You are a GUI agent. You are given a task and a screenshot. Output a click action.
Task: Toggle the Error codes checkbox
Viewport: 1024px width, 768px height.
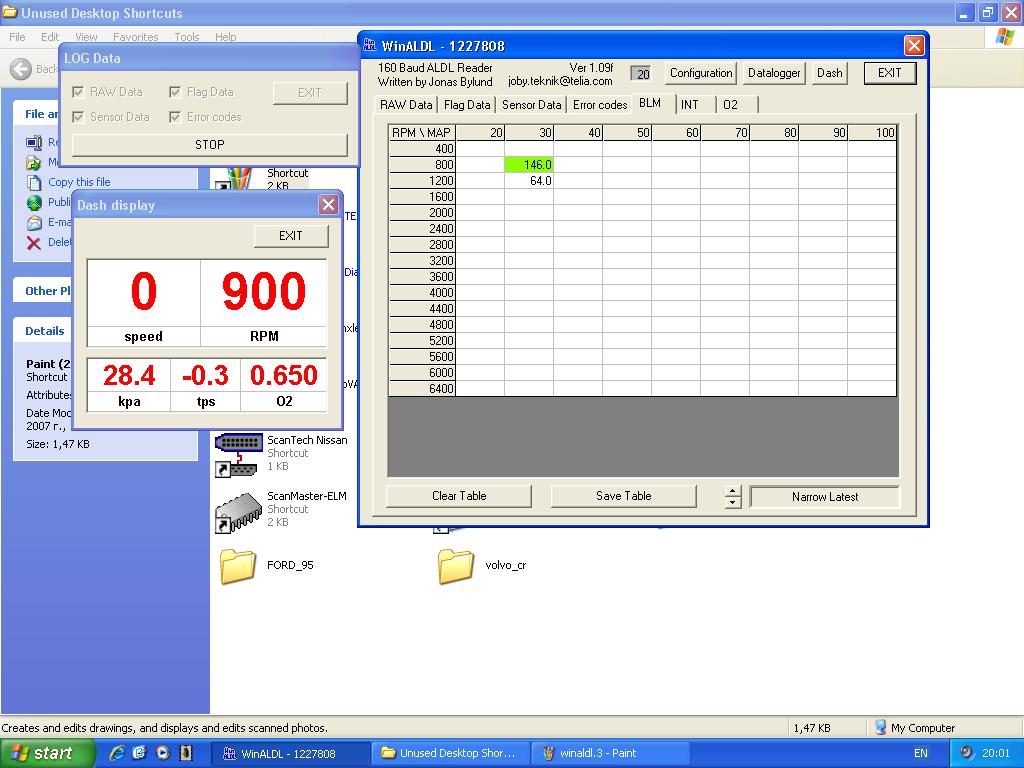(175, 117)
